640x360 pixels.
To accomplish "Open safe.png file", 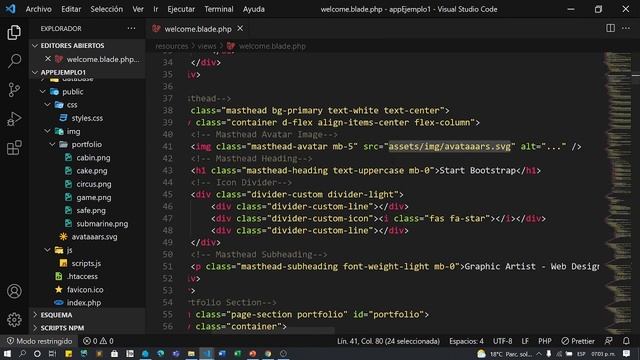I will tap(91, 210).
